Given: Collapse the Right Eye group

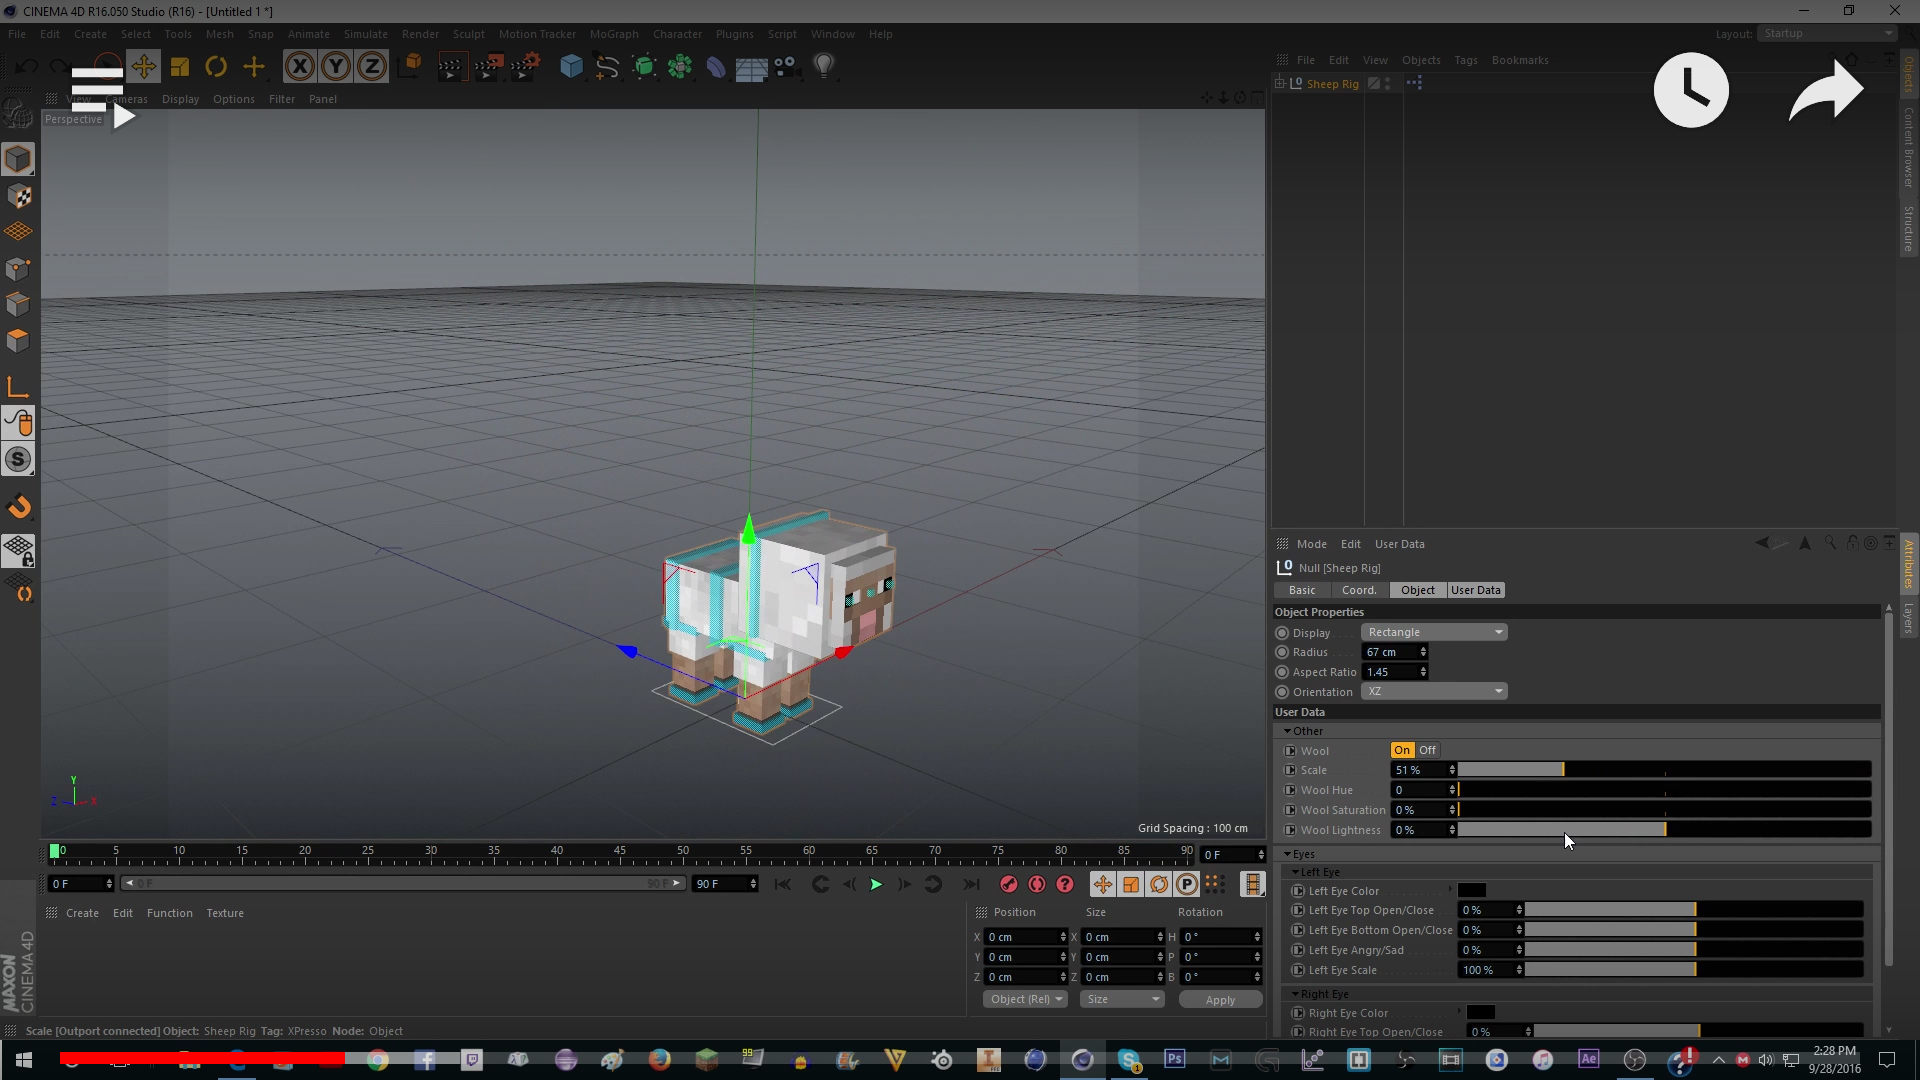Looking at the screenshot, I should click(1296, 994).
